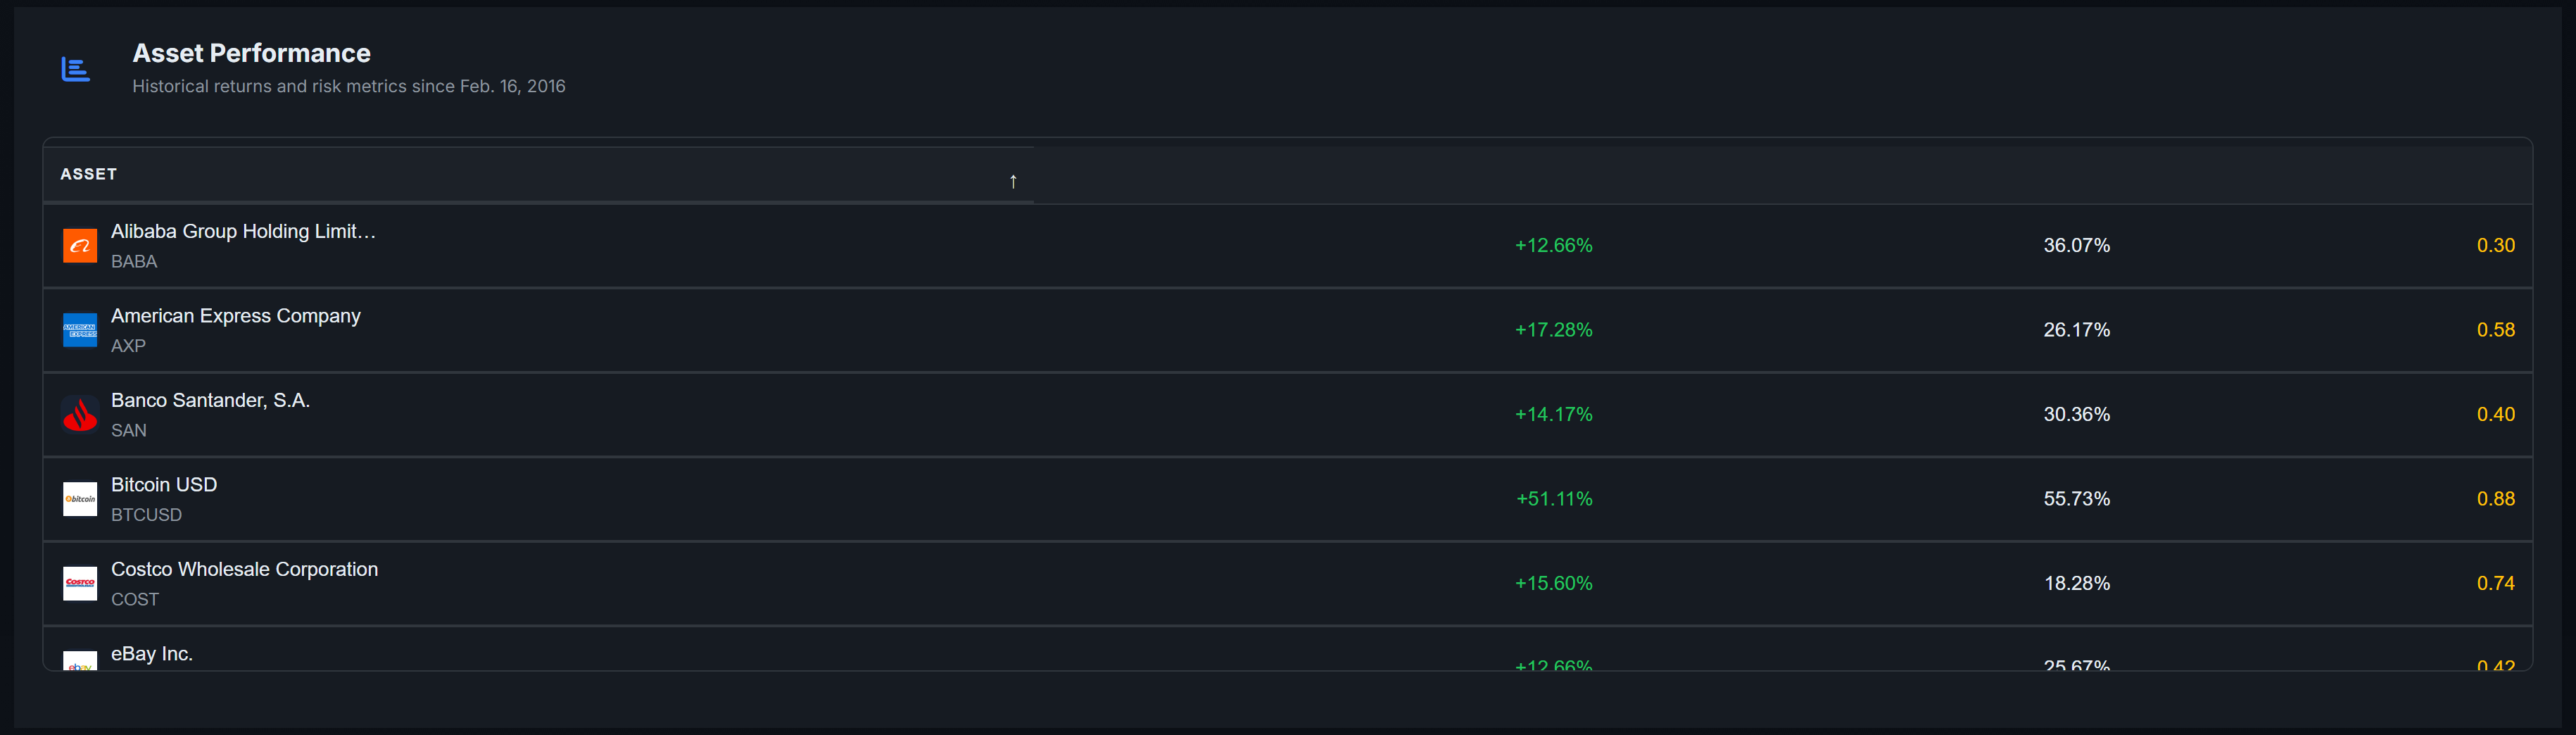
Task: Click the Asset Performance heading
Action: click(x=251, y=53)
